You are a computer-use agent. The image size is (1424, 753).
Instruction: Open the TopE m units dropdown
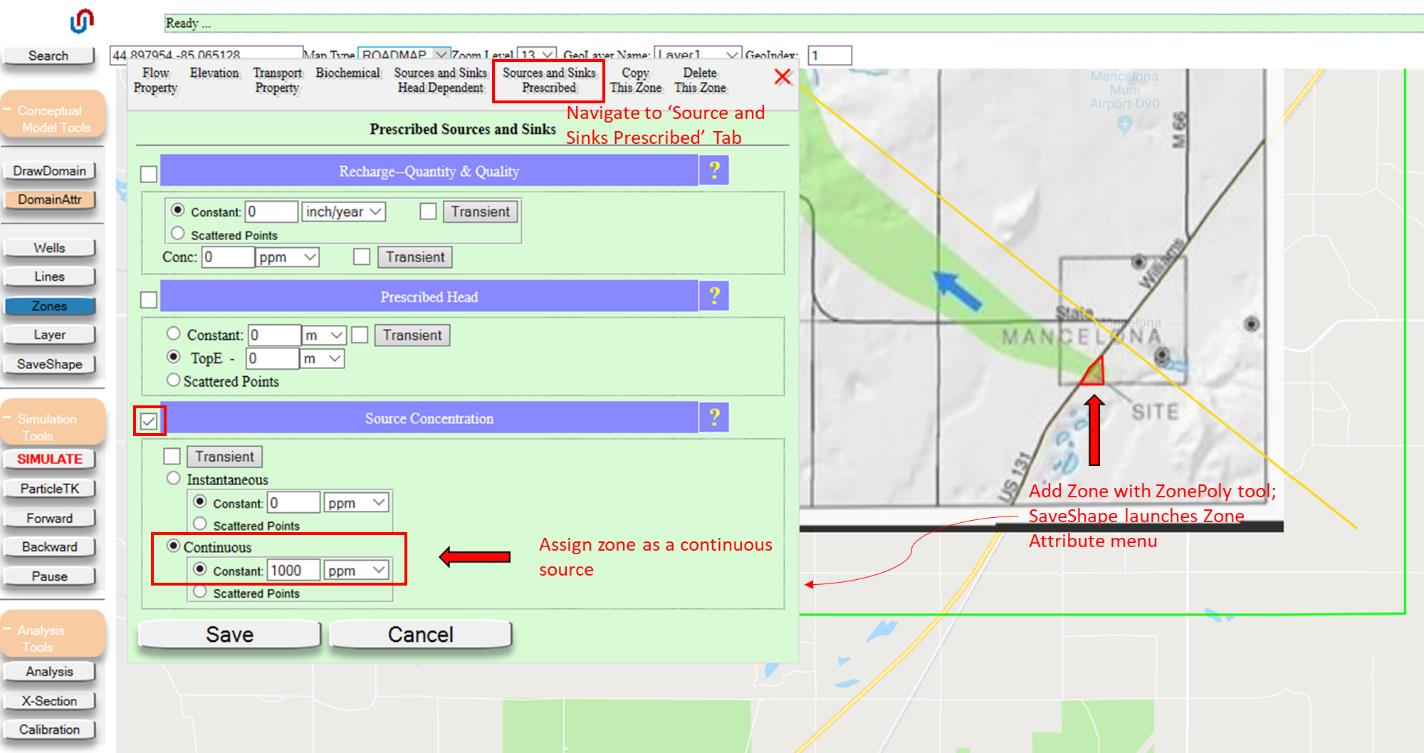[x=322, y=358]
